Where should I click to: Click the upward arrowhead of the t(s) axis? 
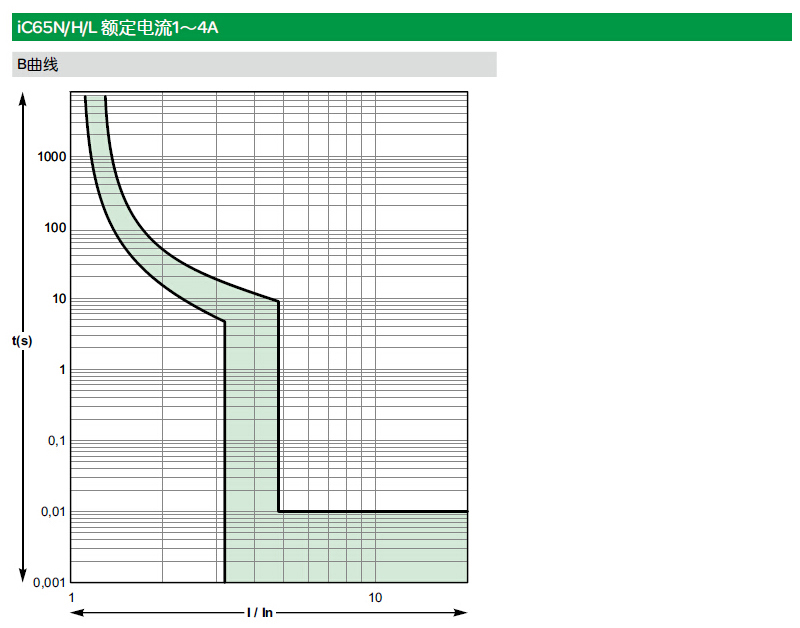23,97
